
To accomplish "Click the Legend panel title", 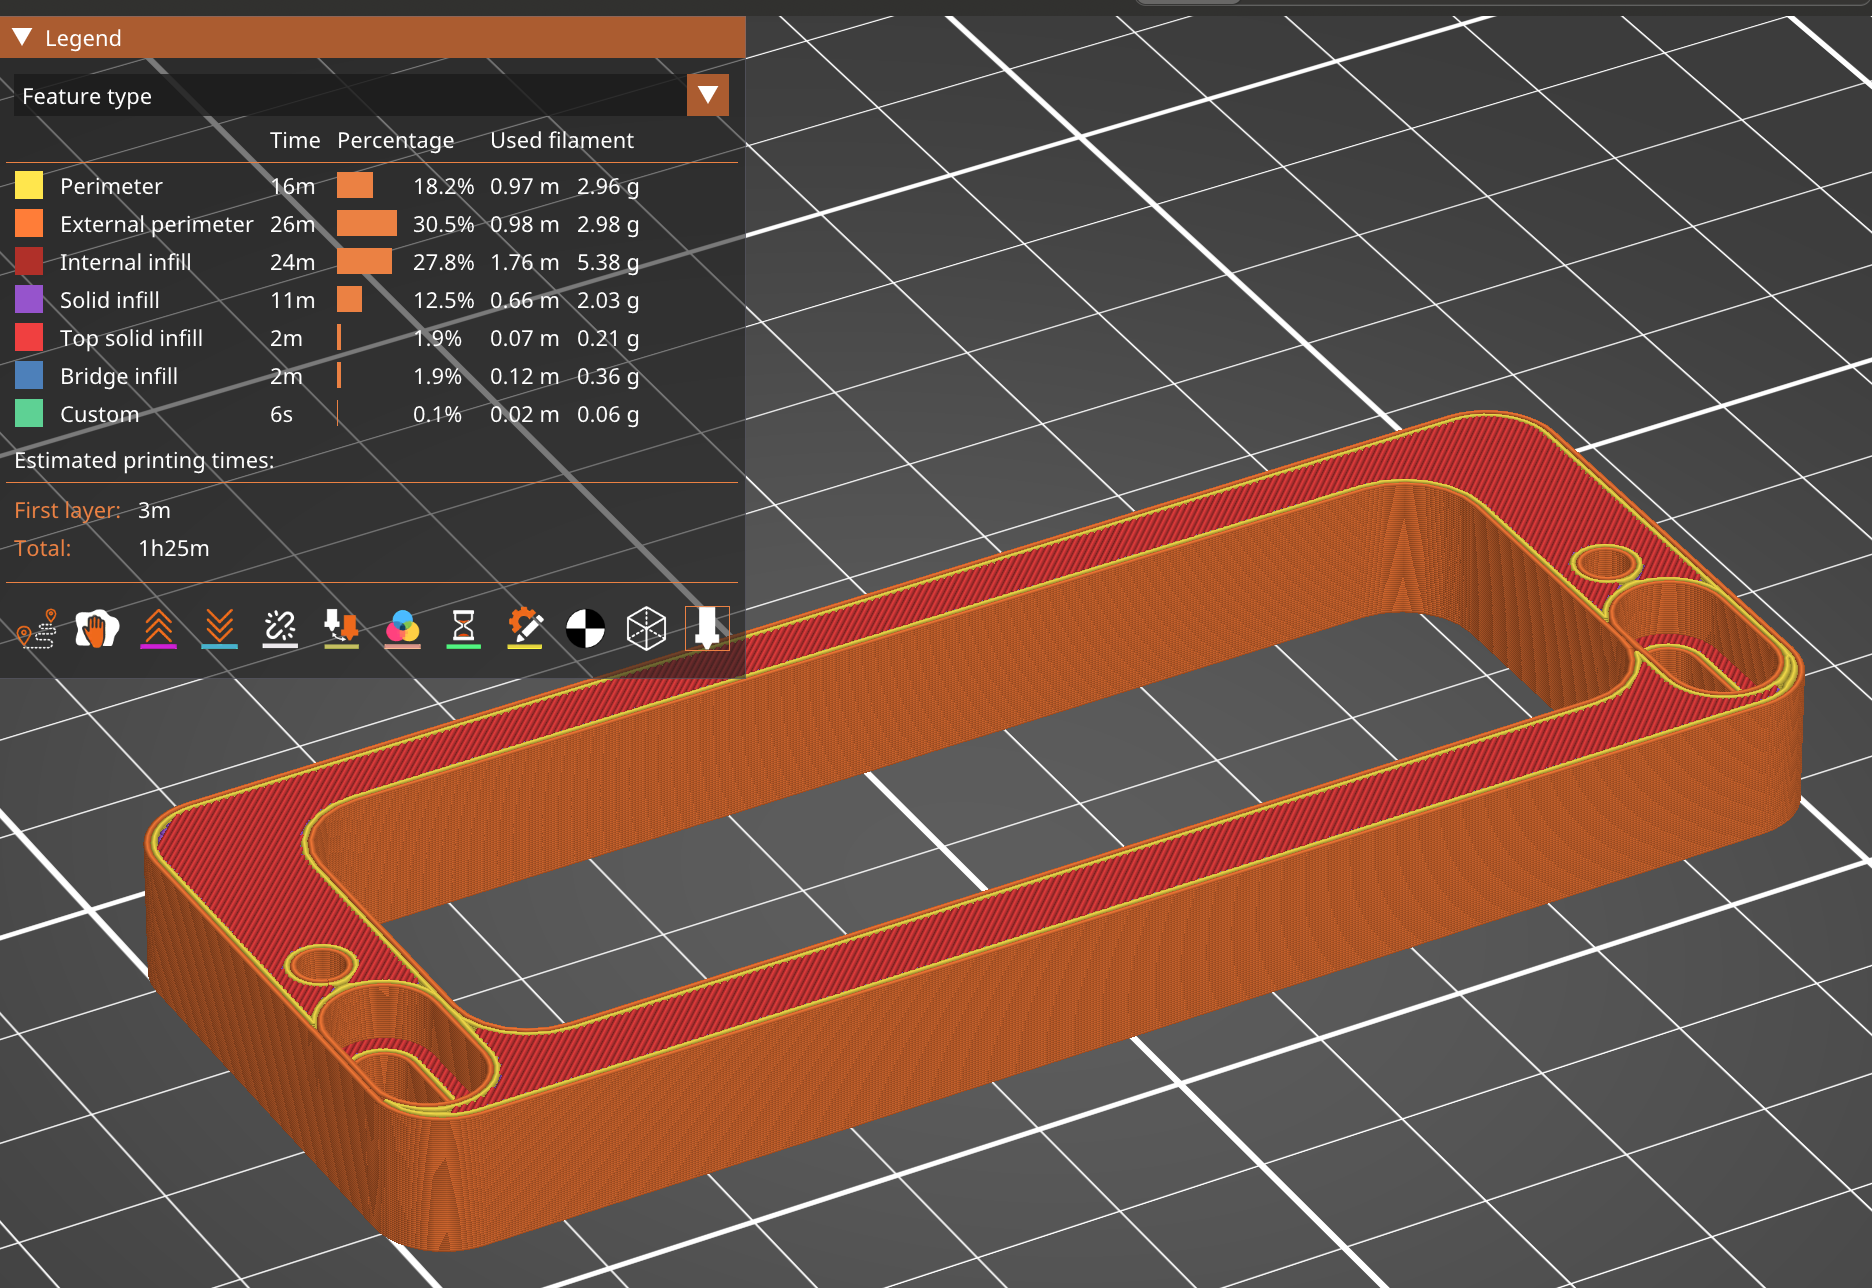I will 83,38.
